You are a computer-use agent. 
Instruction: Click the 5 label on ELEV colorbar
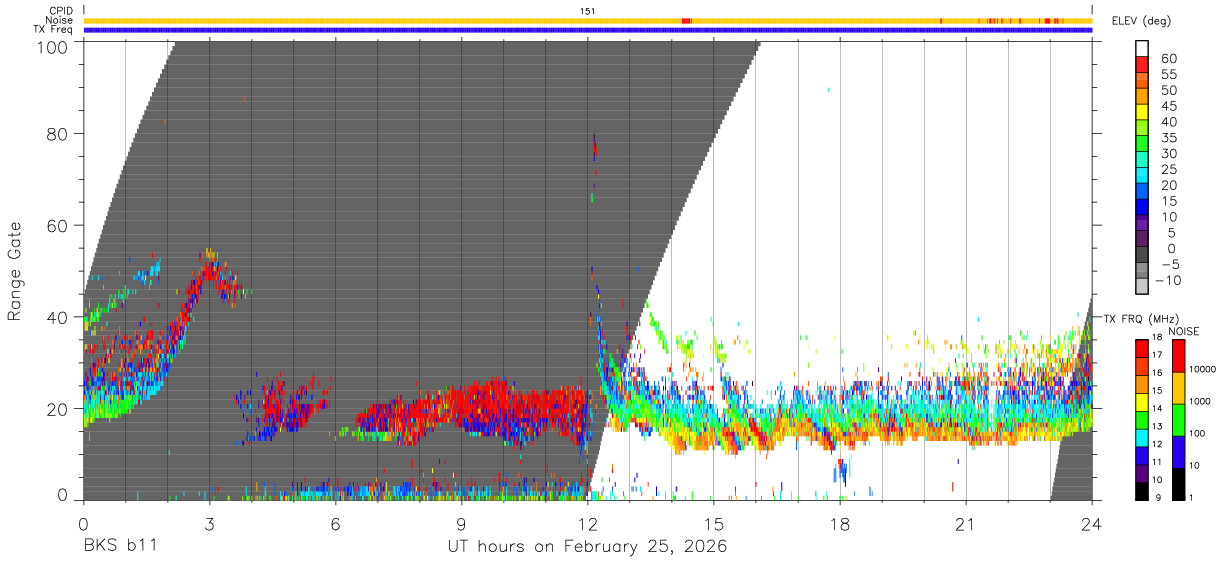click(x=1171, y=232)
